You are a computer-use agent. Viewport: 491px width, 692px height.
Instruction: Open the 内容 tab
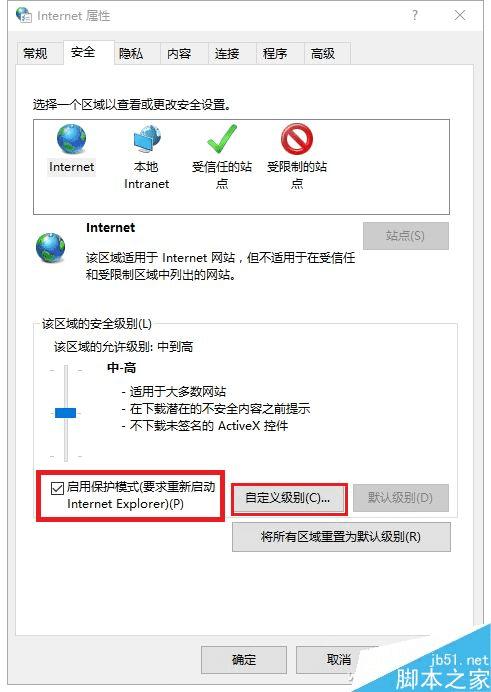pyautogui.click(x=179, y=54)
